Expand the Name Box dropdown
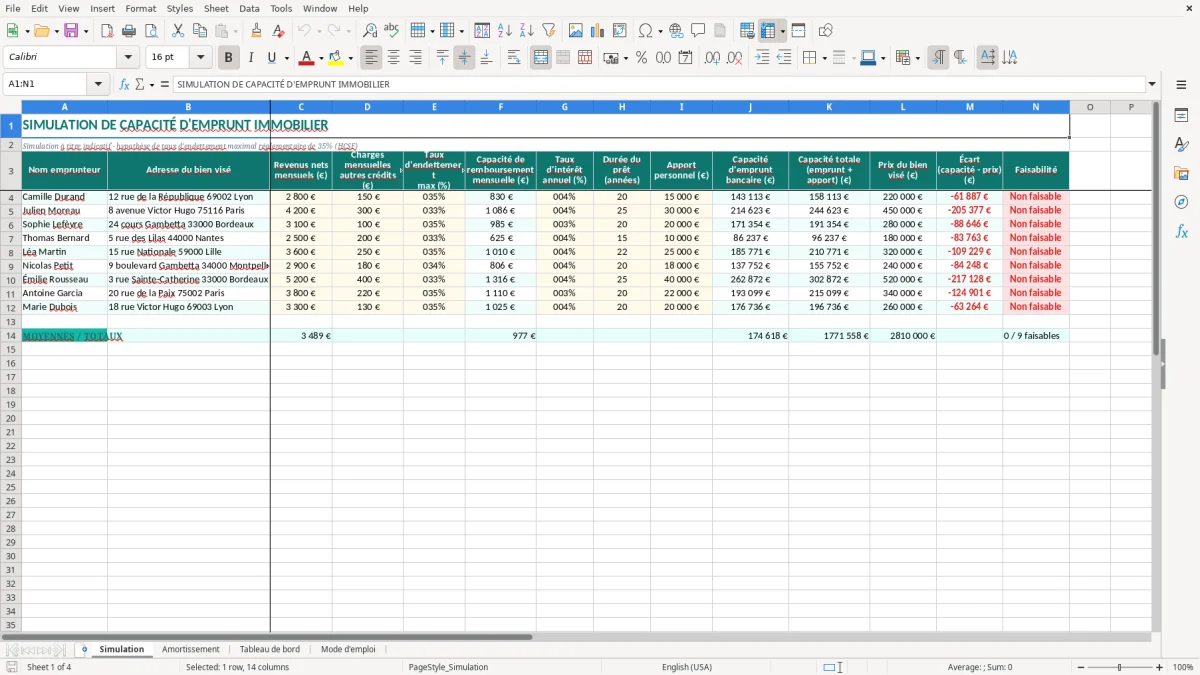 [99, 84]
